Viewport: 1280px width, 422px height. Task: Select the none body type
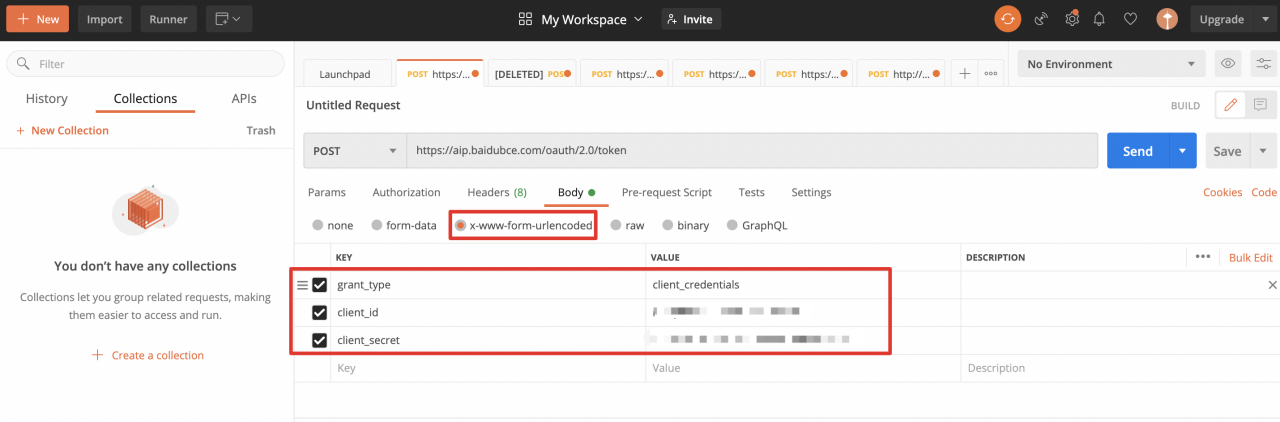coord(317,225)
